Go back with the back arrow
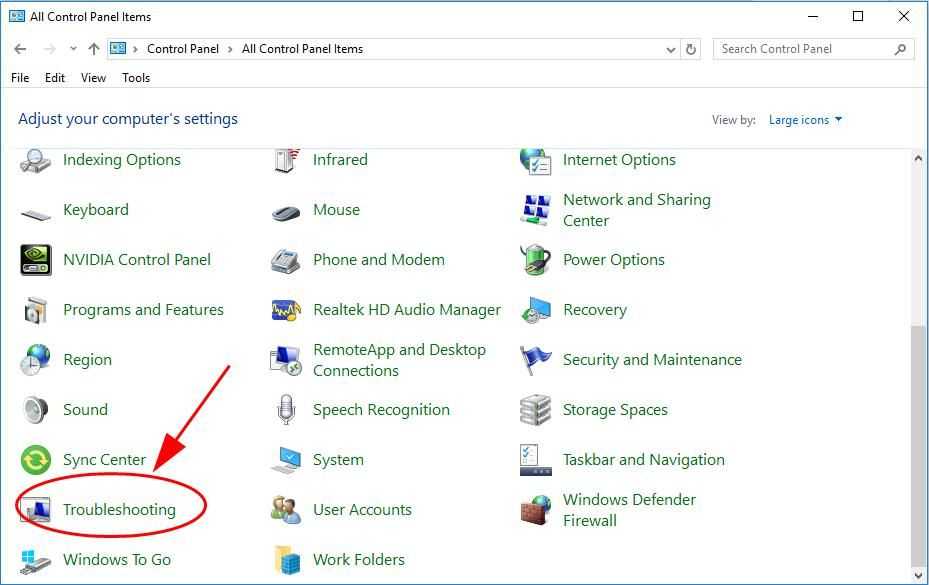The height and width of the screenshot is (585, 929). [20, 49]
